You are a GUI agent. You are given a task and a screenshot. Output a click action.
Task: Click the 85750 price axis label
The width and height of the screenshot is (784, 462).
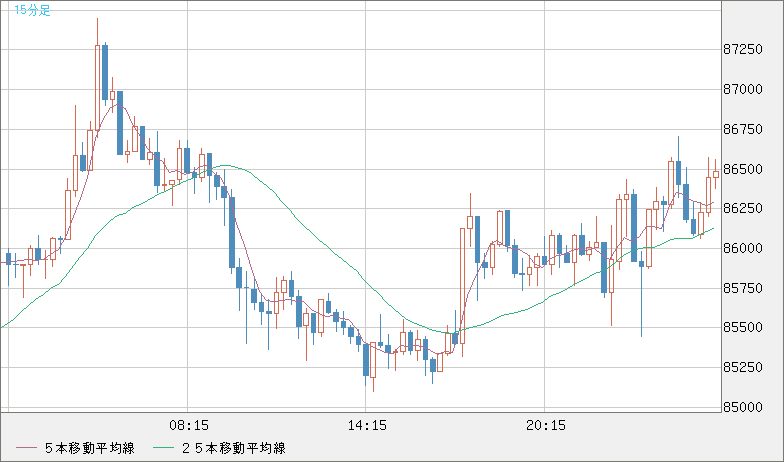[743, 288]
